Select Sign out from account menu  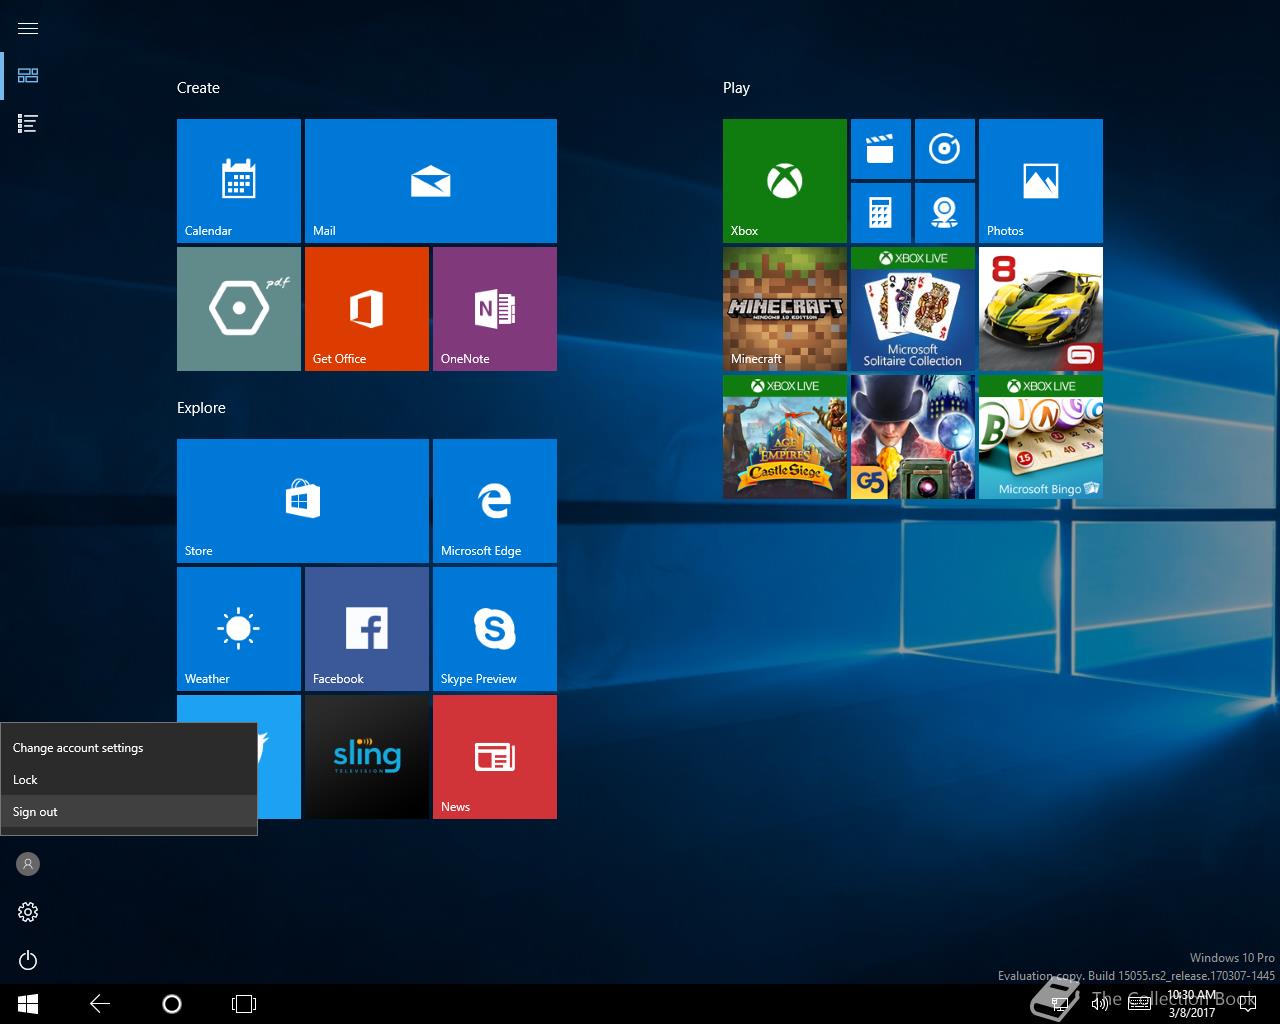36,812
